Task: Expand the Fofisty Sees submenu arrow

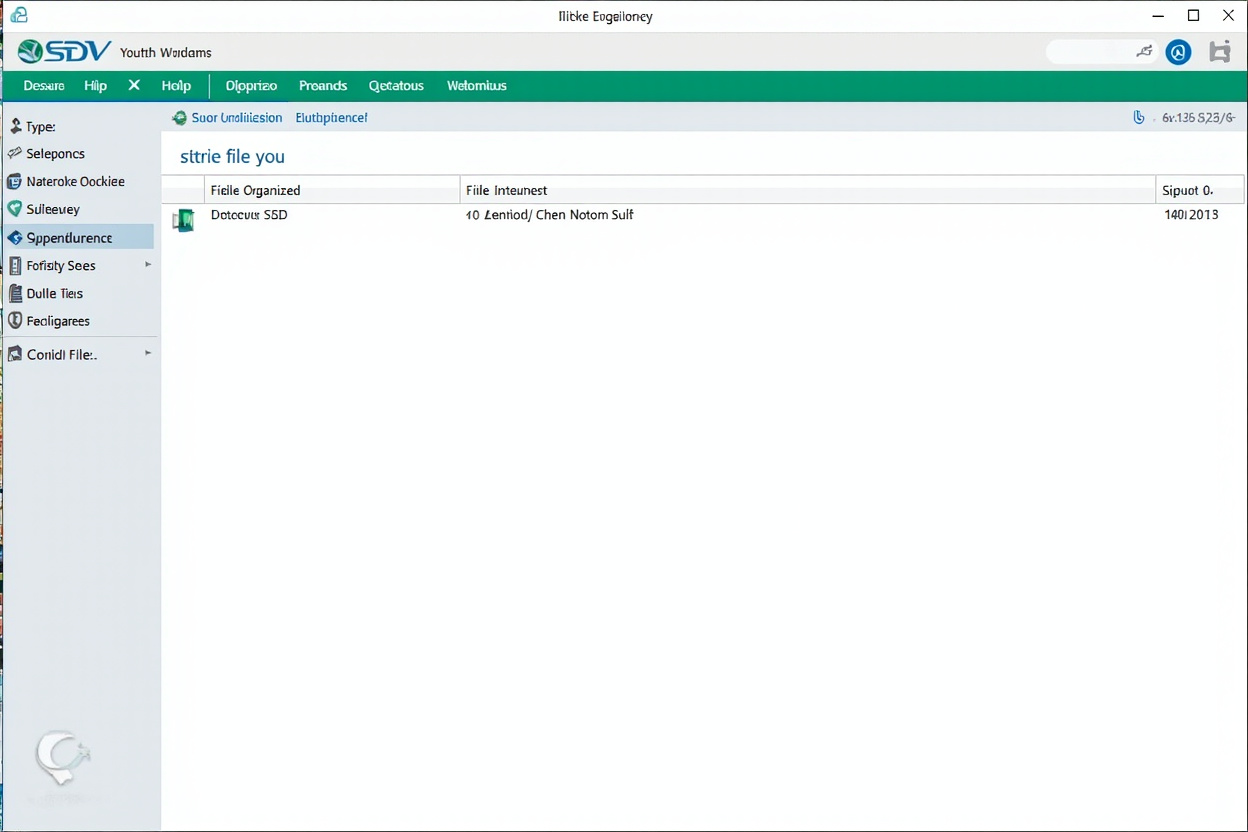Action: coord(148,265)
